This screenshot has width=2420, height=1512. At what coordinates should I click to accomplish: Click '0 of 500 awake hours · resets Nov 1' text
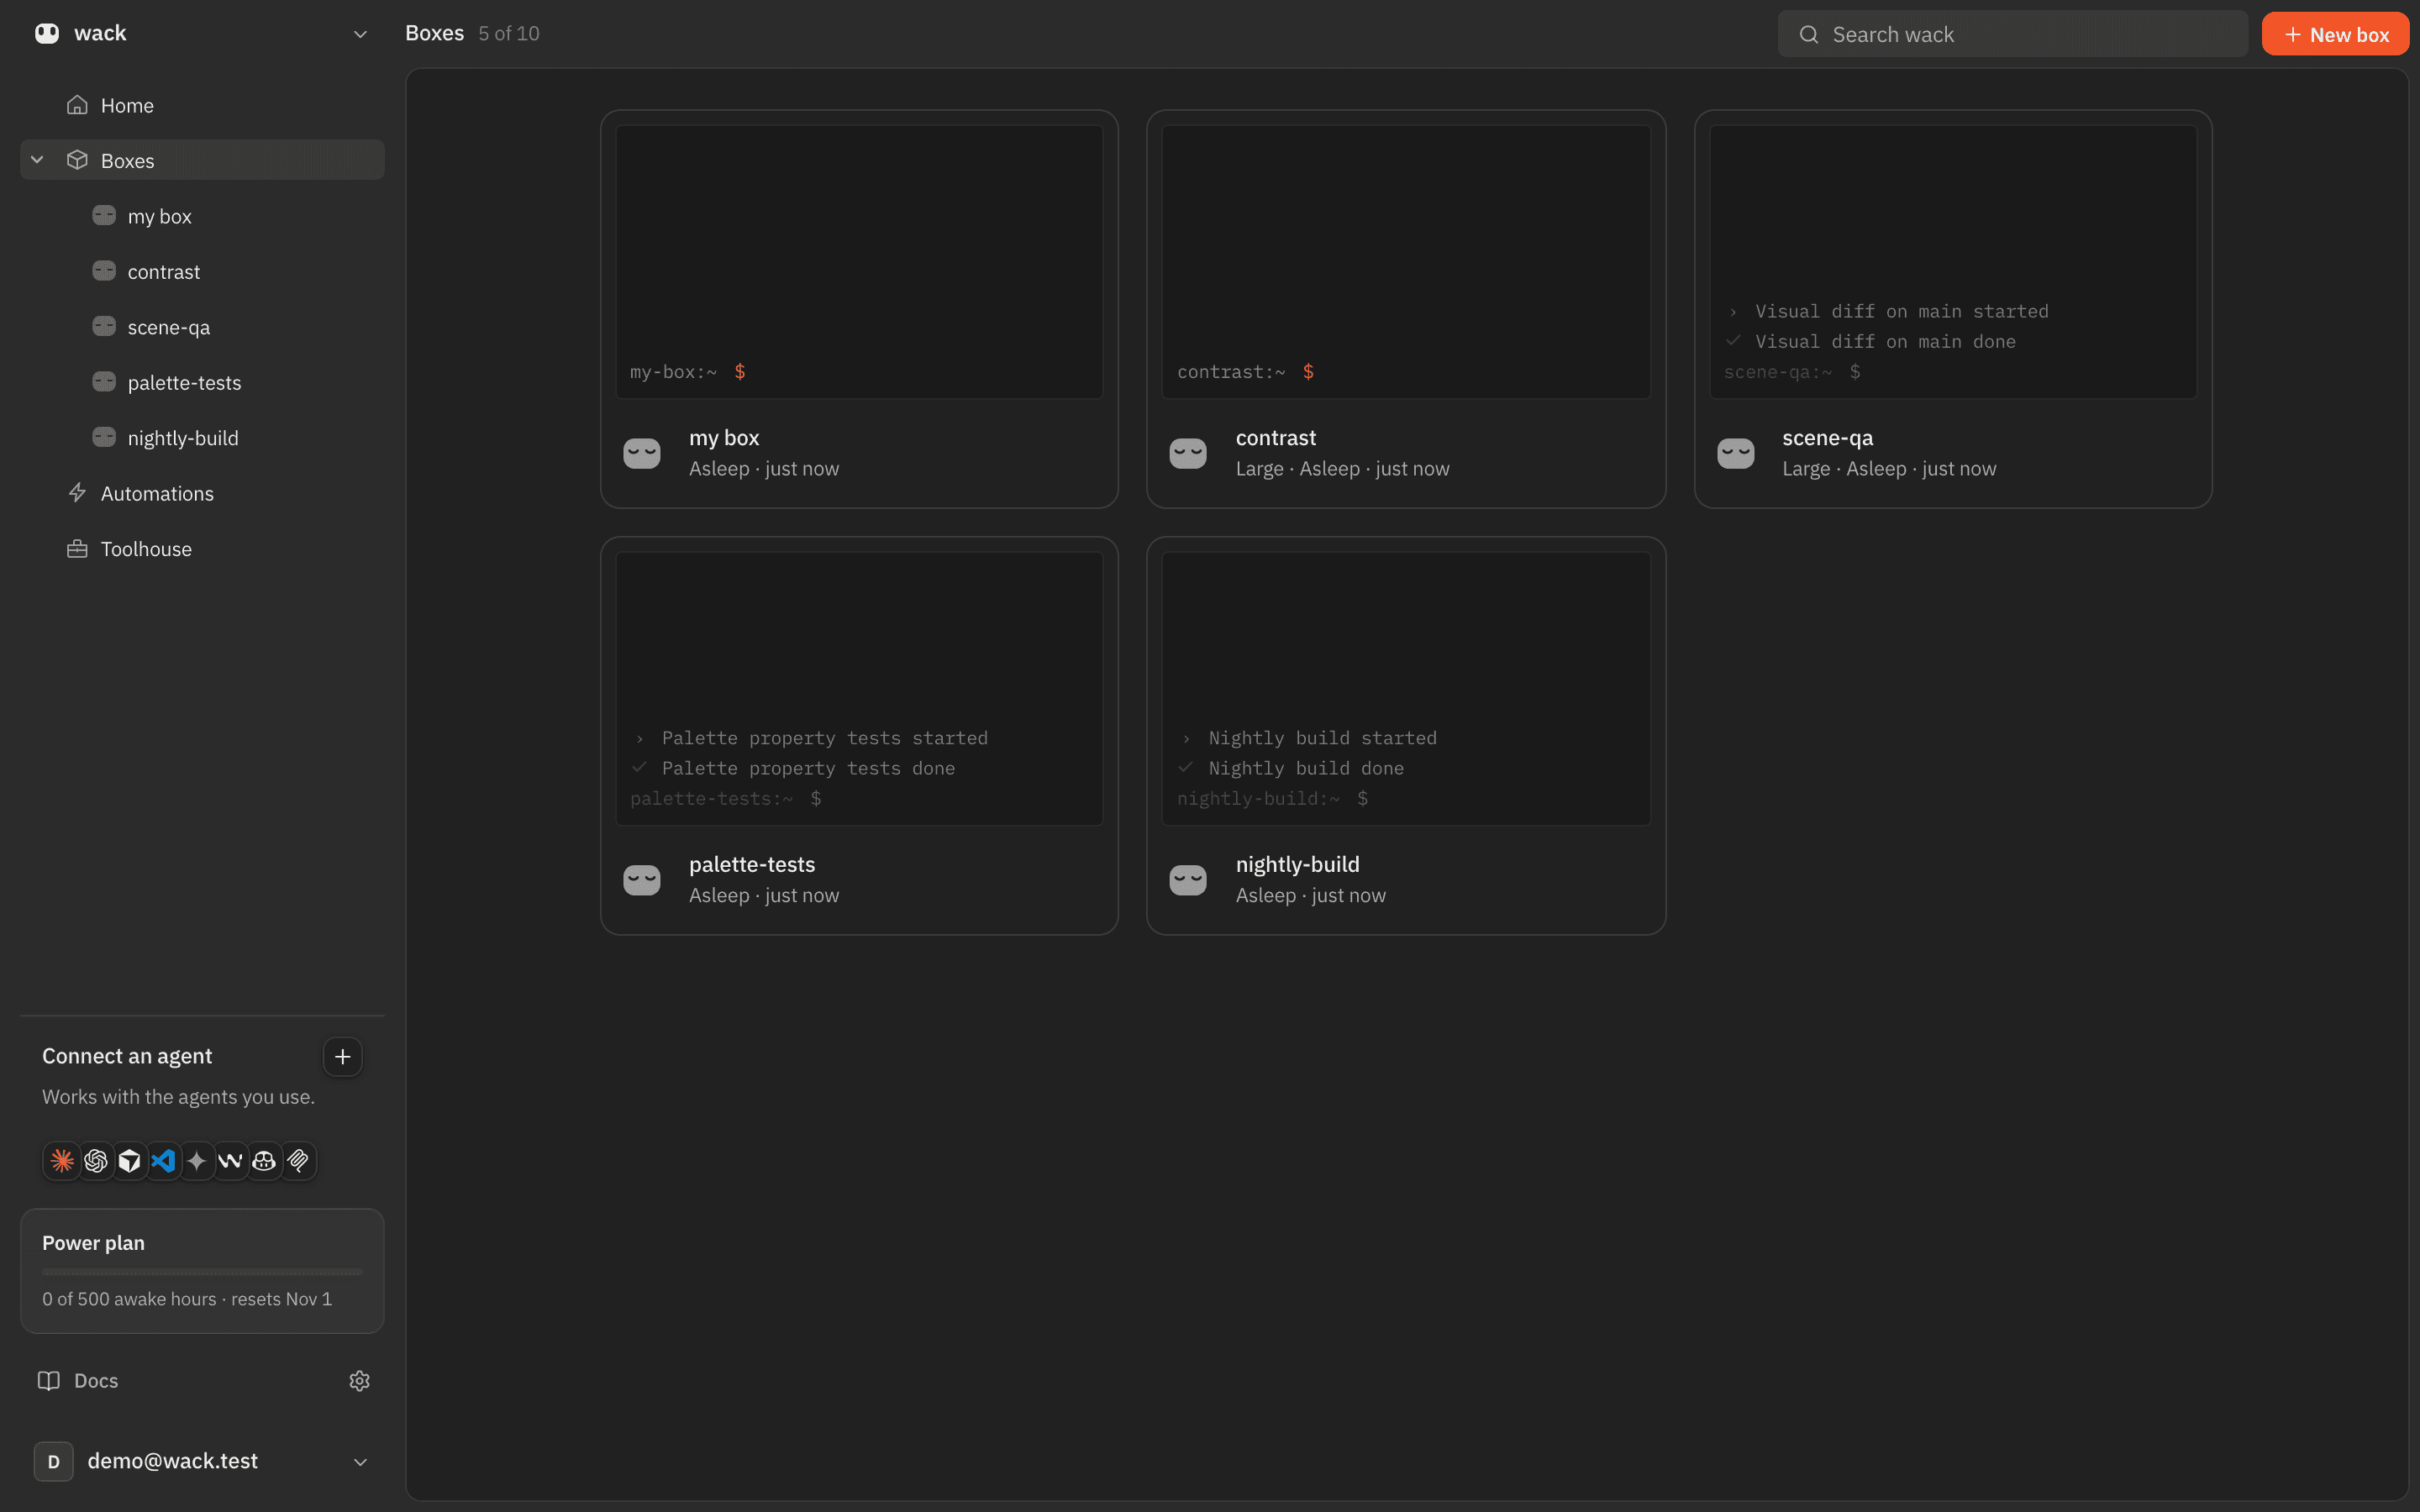pyautogui.click(x=187, y=1299)
